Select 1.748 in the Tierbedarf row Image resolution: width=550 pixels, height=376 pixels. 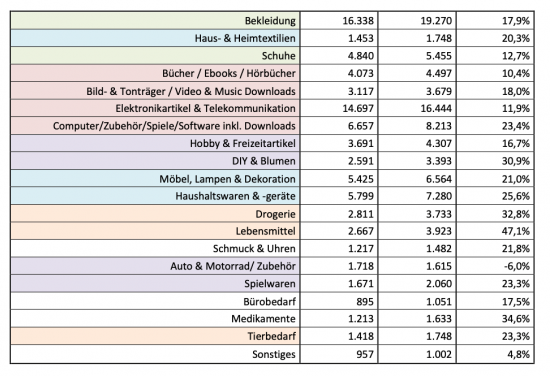click(439, 336)
